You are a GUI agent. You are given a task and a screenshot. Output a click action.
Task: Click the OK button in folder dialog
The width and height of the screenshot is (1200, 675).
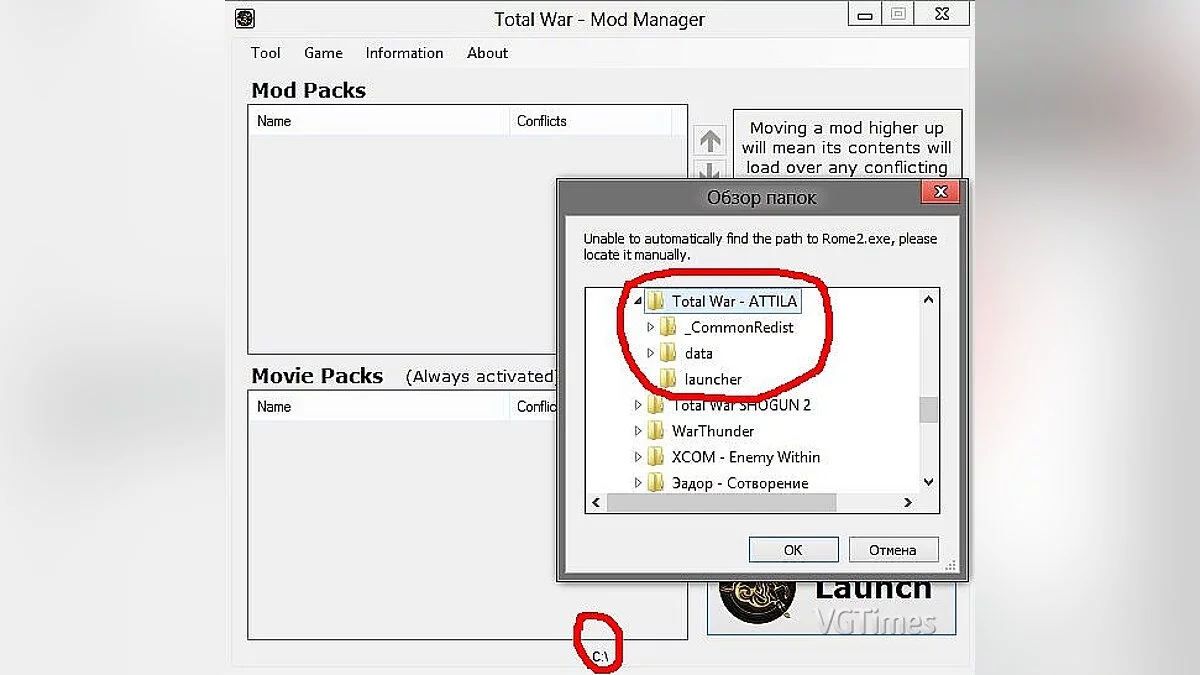[x=793, y=549]
